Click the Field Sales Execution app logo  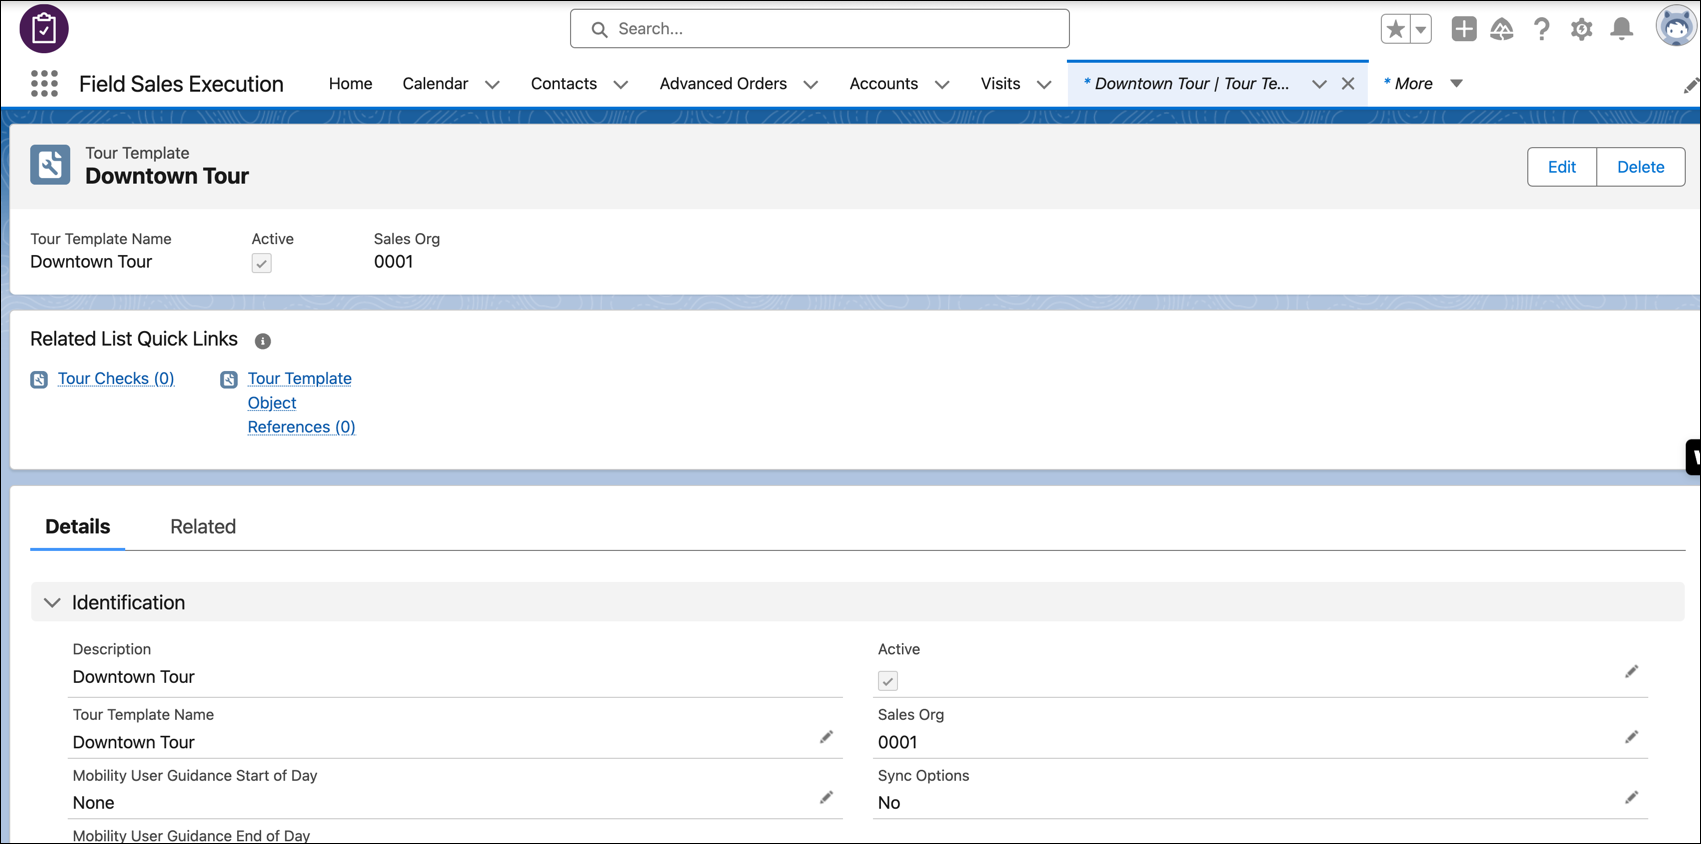(44, 29)
